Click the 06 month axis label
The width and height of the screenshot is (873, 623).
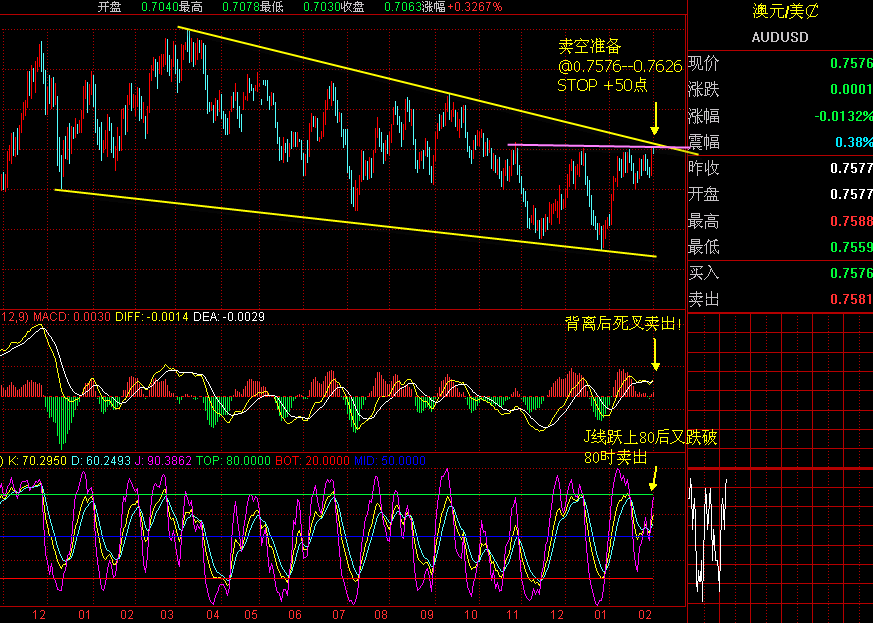pyautogui.click(x=295, y=615)
